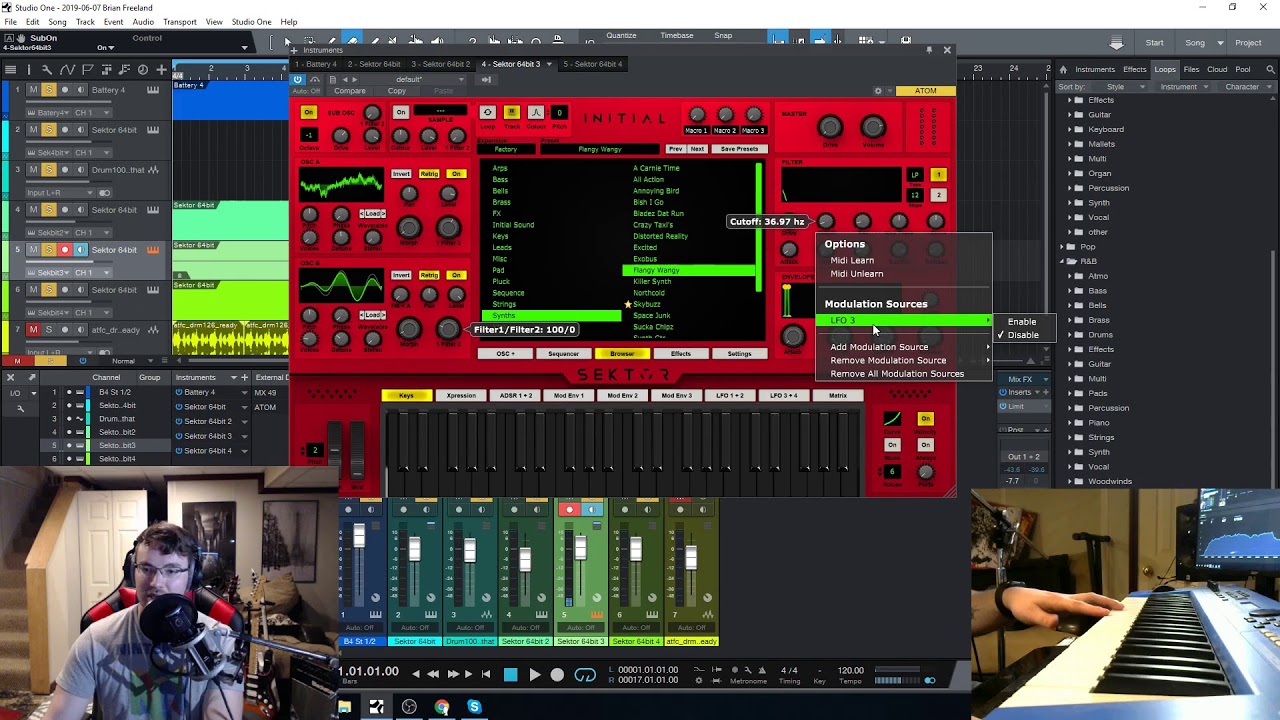
Task: Mute the Battery 4 track
Action: [33, 90]
